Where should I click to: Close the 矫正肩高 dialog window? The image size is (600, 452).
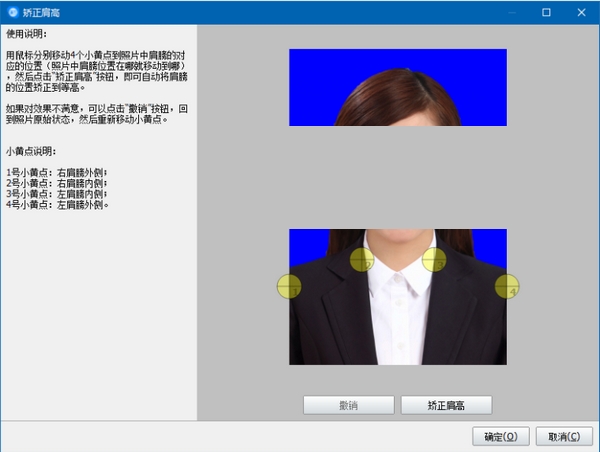click(x=582, y=12)
